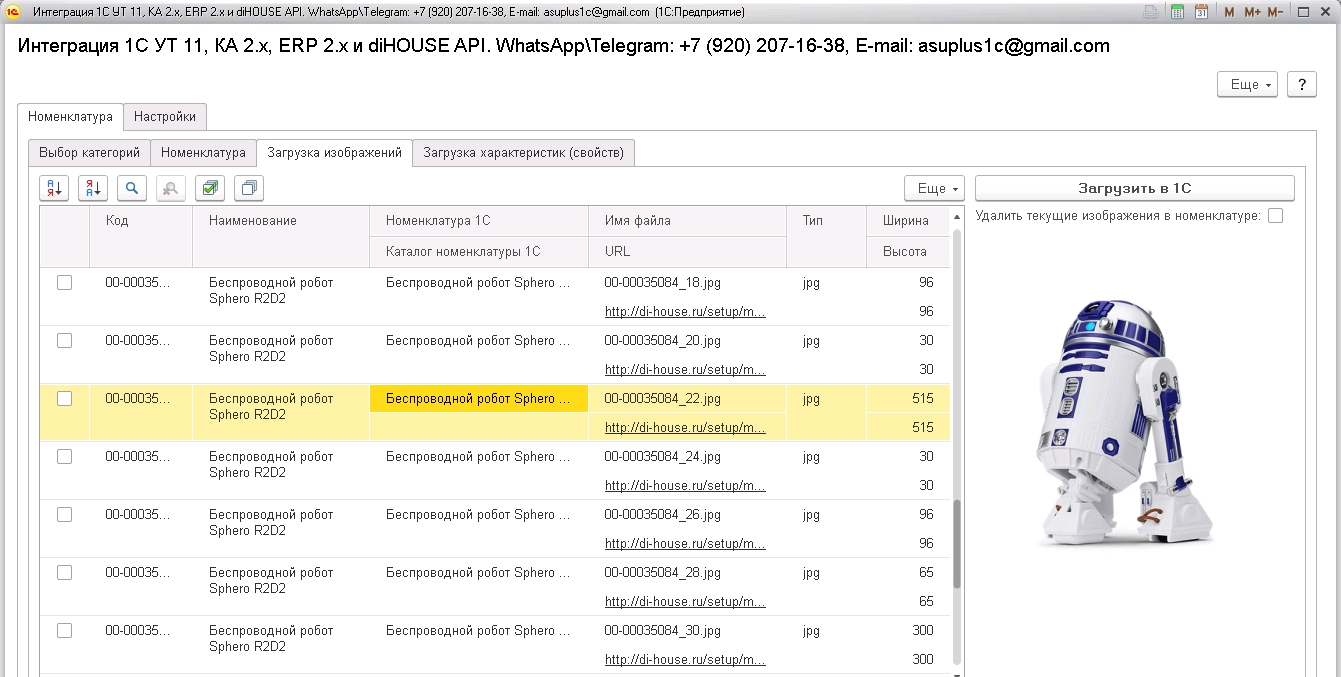This screenshot has width=1341, height=677.
Task: Click the 'Ширина' column header
Action: tap(908, 221)
